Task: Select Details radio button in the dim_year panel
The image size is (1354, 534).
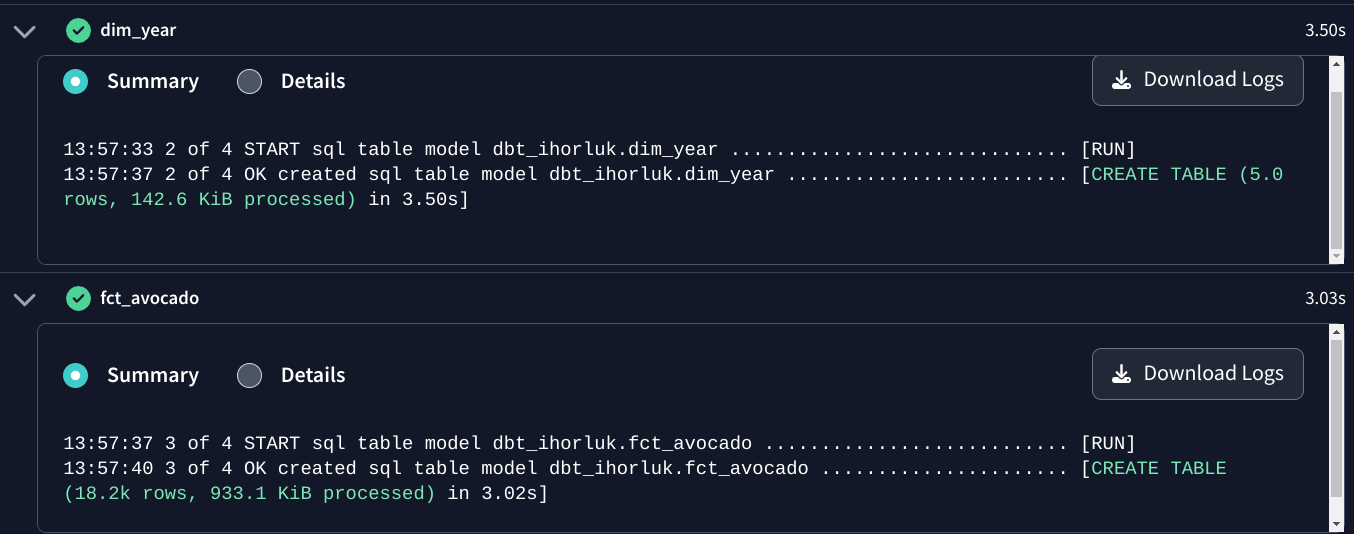Action: pyautogui.click(x=249, y=81)
